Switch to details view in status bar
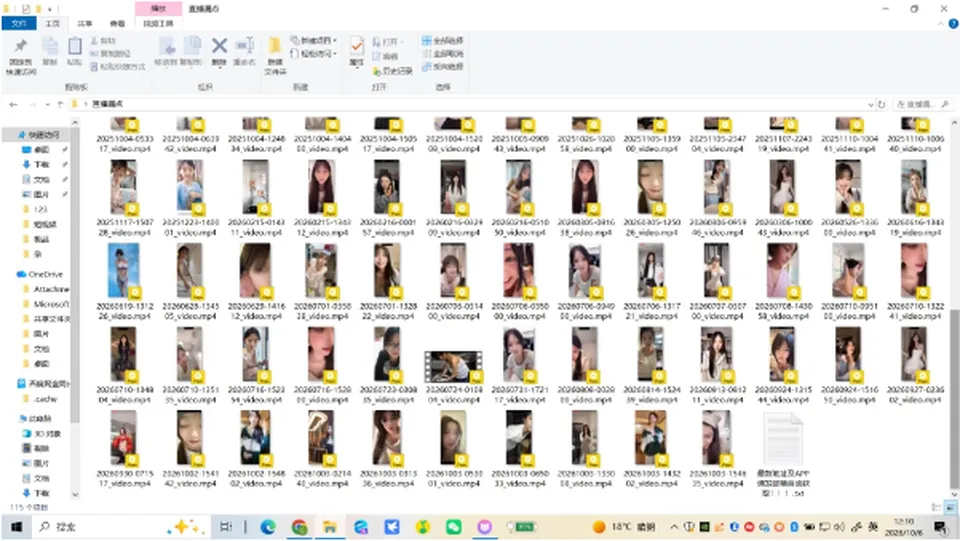Screen dimensions: 960x541 tap(937, 507)
